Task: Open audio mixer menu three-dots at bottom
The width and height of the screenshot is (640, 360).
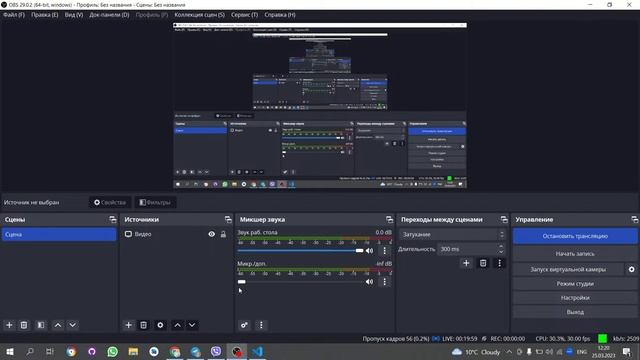Action: (261, 325)
